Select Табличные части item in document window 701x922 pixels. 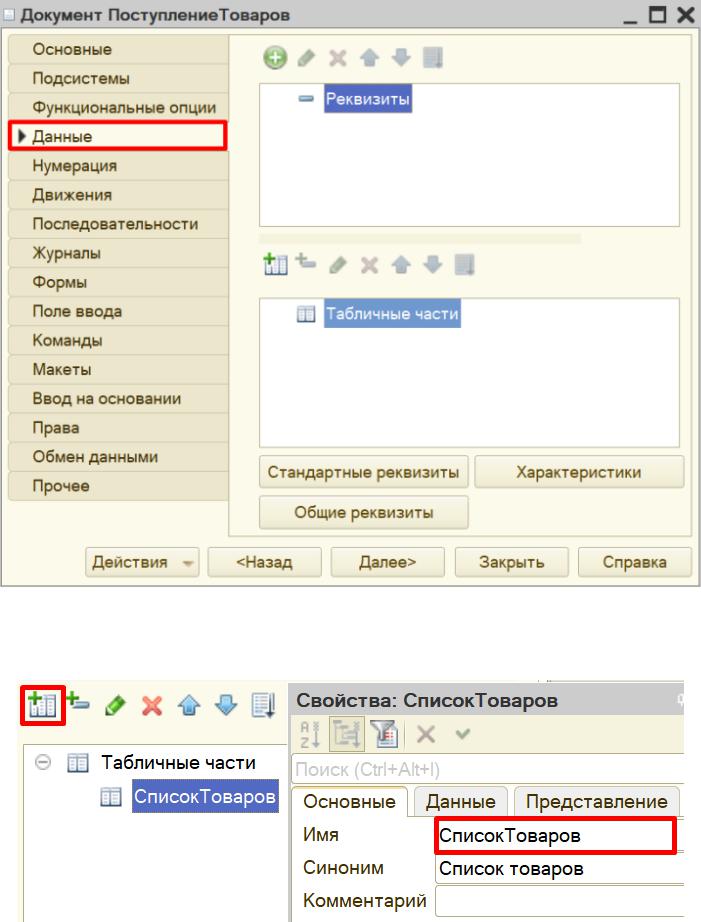click(x=392, y=313)
